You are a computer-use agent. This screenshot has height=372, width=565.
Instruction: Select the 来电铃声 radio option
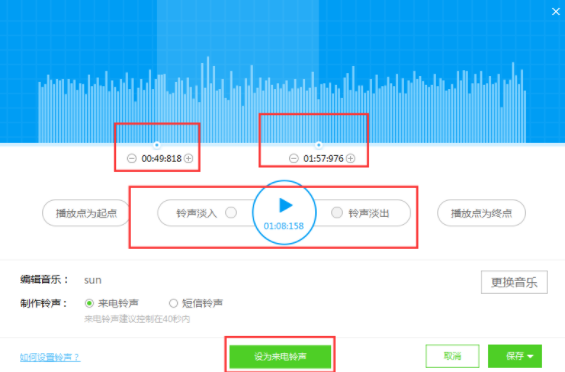pos(89,304)
